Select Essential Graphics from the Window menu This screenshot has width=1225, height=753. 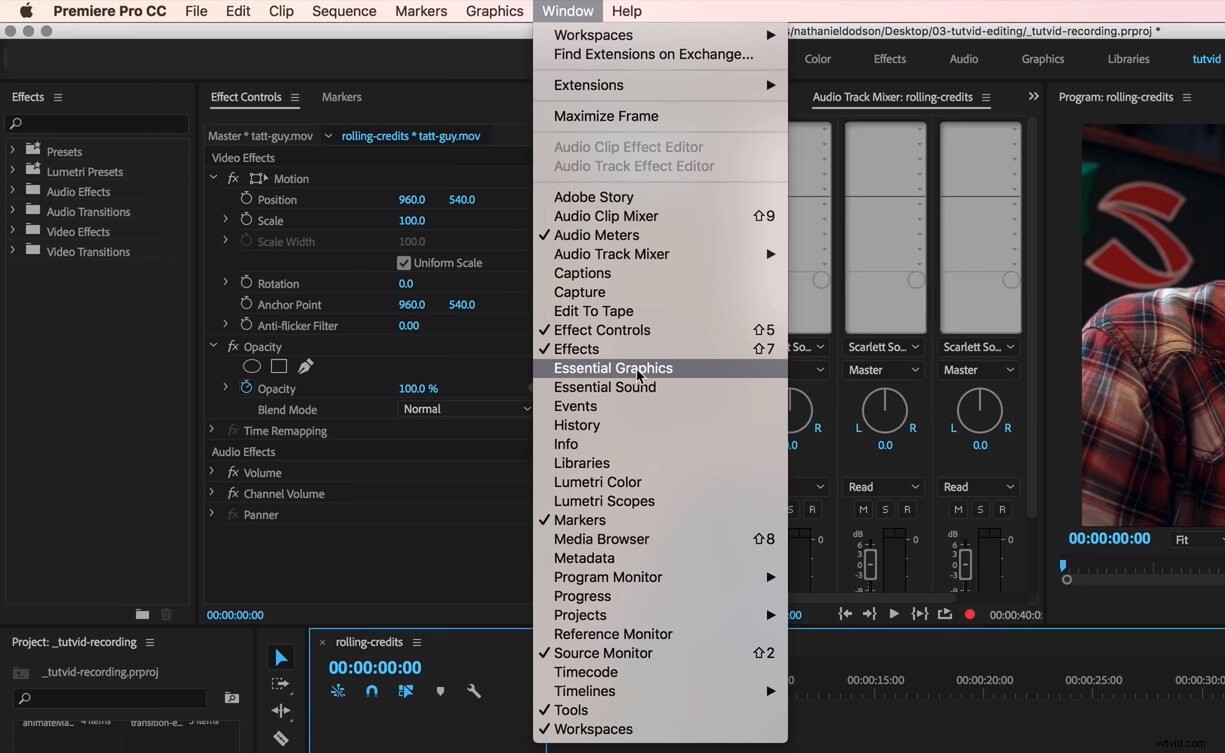(614, 368)
